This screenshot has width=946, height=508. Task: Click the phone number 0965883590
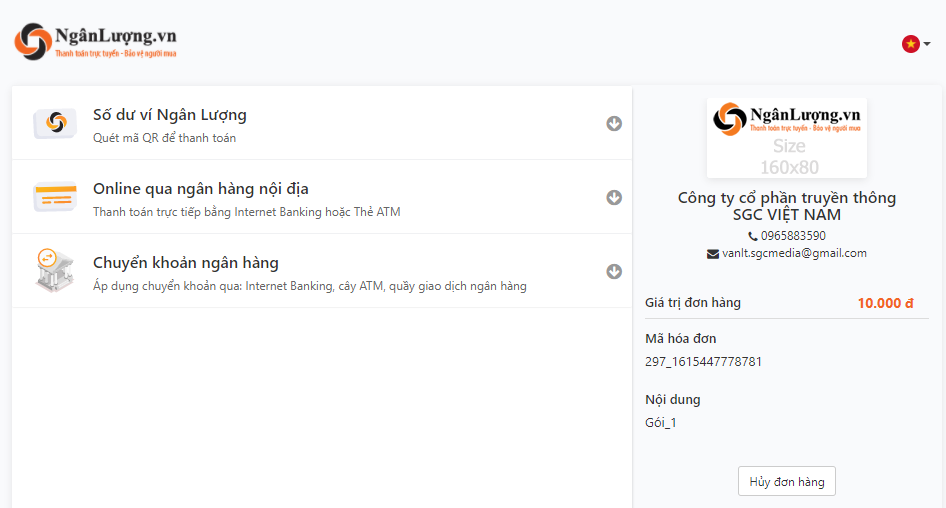tap(793, 236)
